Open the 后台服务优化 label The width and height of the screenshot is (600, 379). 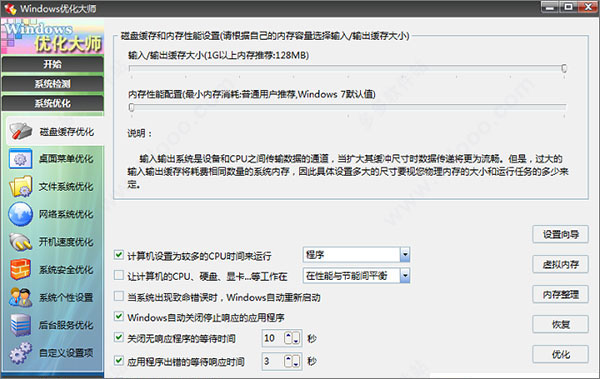[66, 325]
